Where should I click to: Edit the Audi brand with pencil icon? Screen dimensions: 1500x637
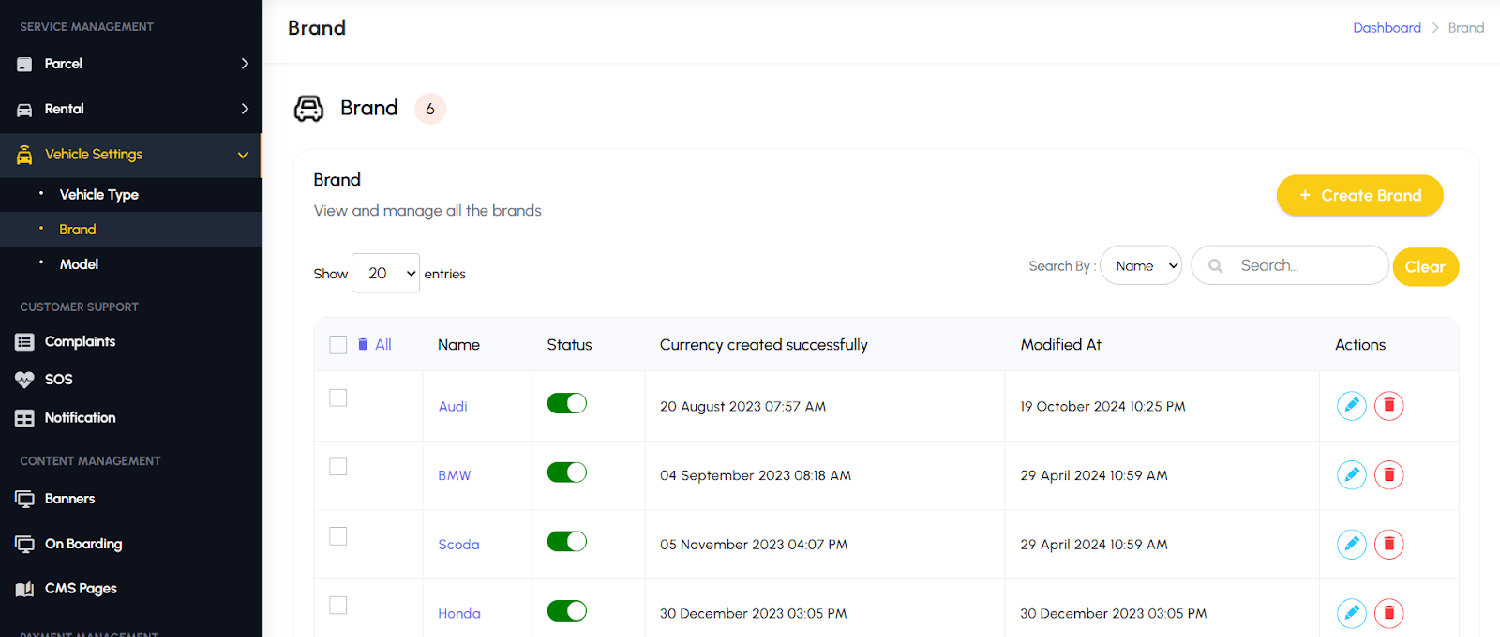coord(1351,406)
